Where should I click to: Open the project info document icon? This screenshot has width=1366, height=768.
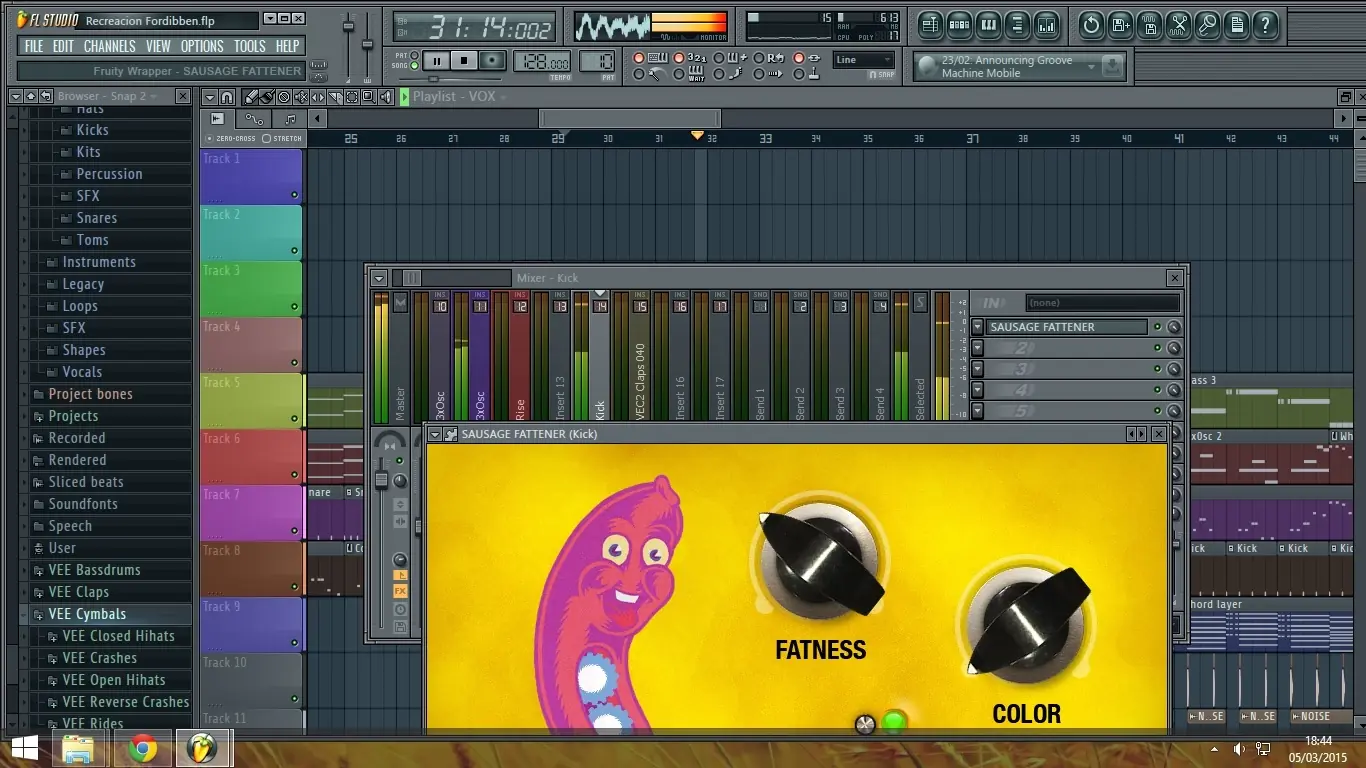click(x=1237, y=25)
